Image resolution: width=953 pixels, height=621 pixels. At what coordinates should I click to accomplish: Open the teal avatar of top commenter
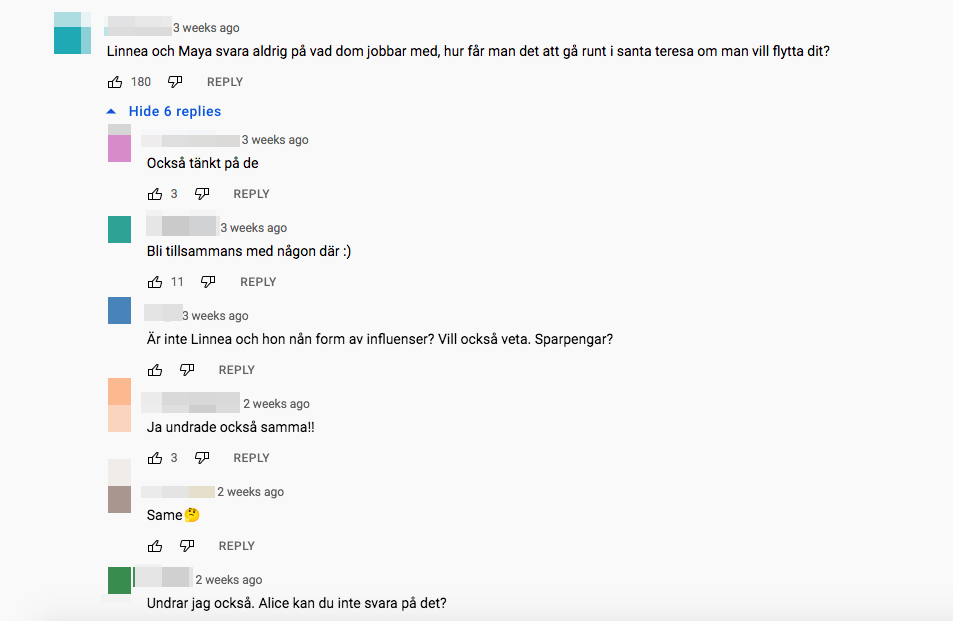pos(72,33)
